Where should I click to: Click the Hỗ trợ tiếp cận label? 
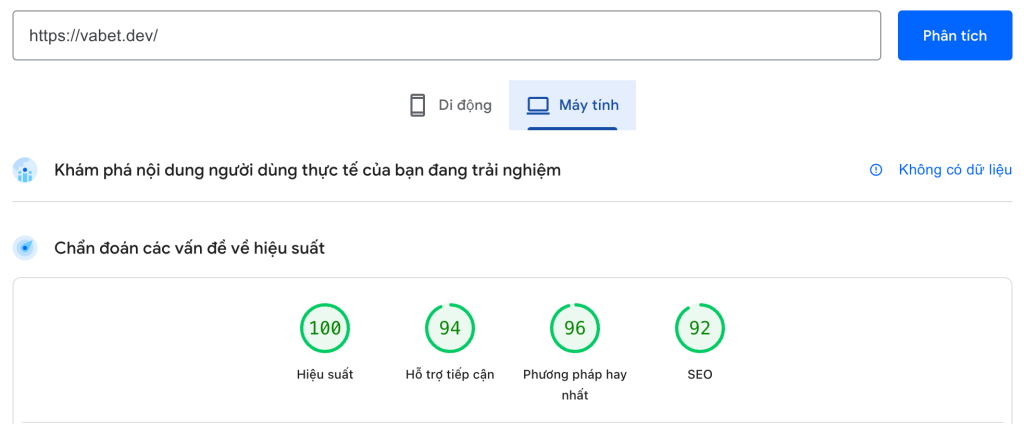tap(449, 375)
